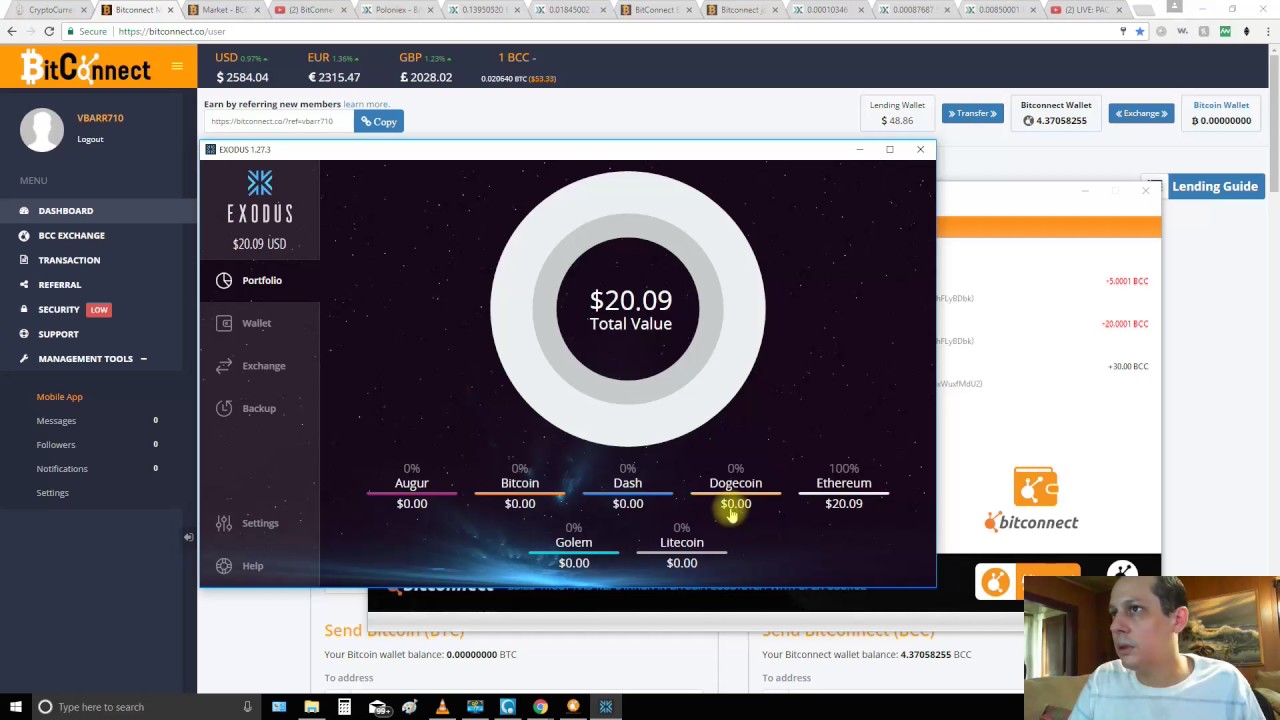Viewport: 1280px width, 720px height.
Task: Click Bitcoin Wallet balance box
Action: (x=1221, y=113)
